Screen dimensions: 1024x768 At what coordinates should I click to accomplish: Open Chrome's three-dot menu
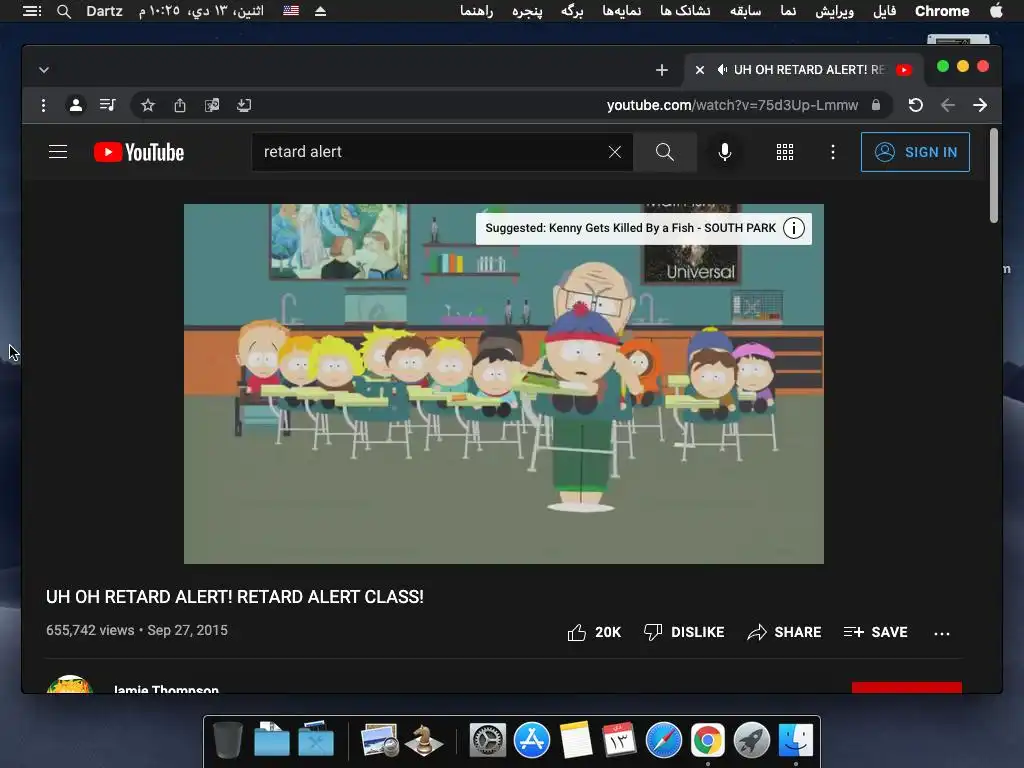[x=43, y=105]
